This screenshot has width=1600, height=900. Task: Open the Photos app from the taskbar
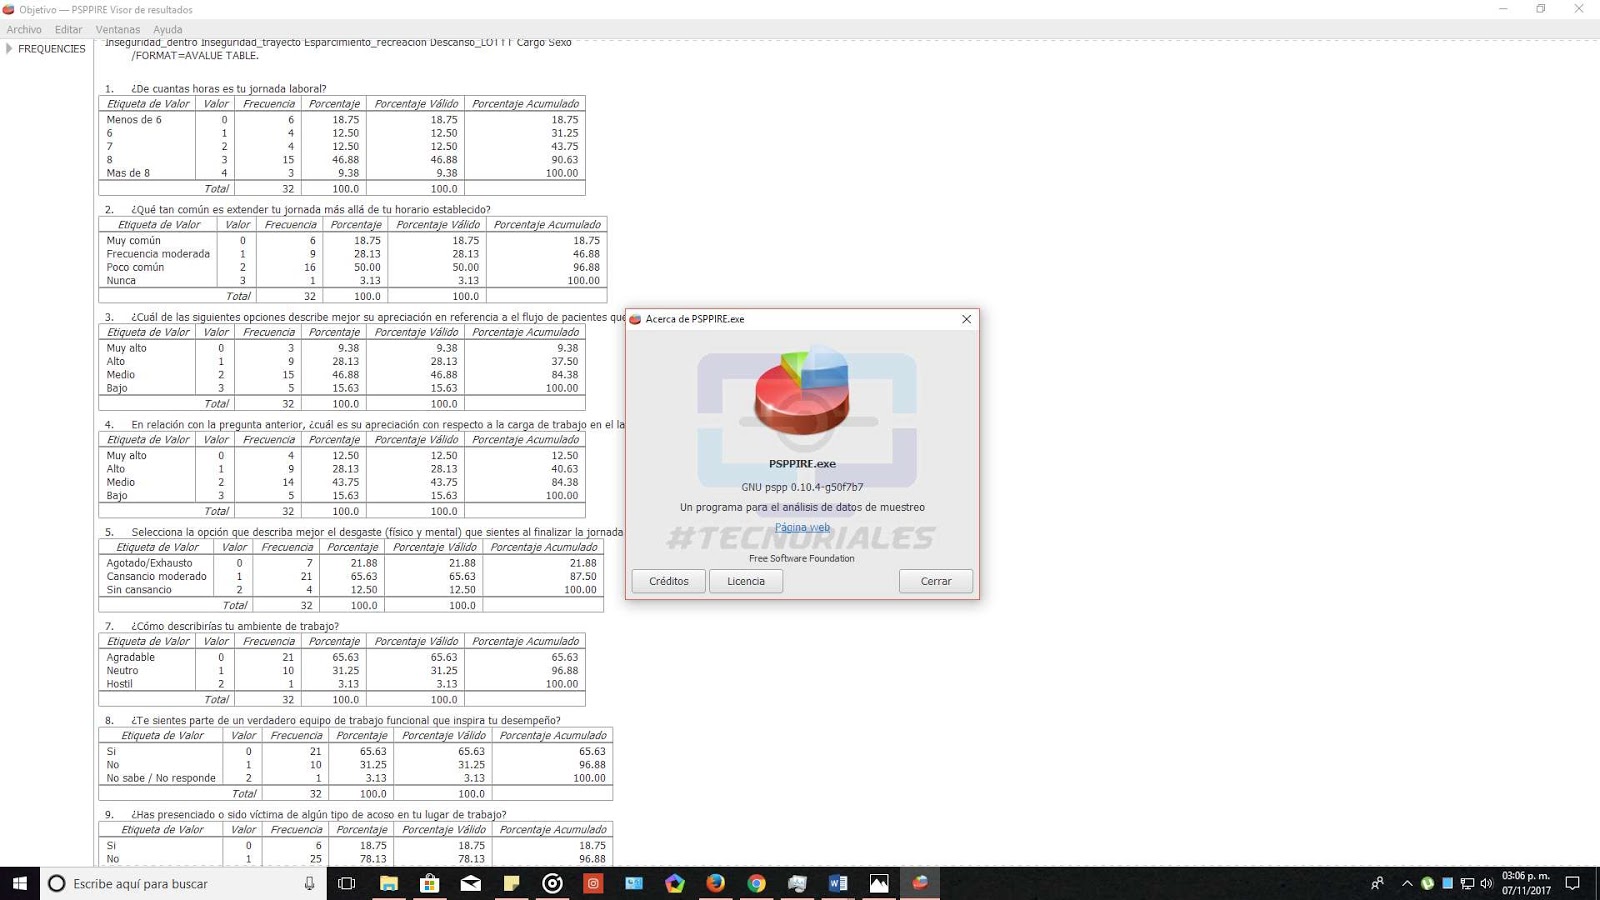tap(878, 883)
